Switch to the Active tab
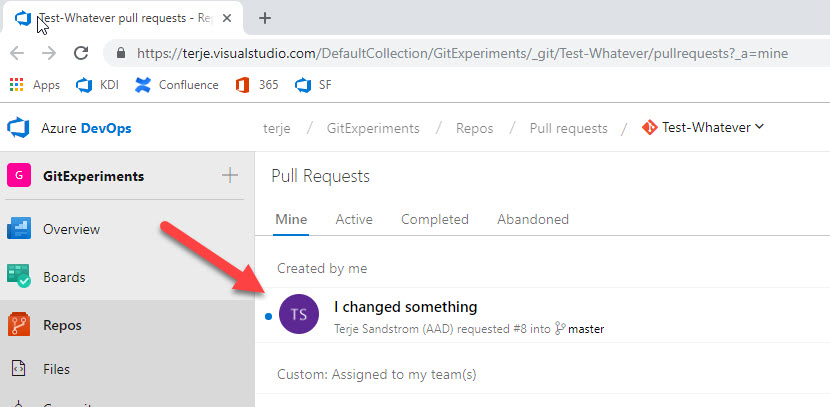 (354, 219)
